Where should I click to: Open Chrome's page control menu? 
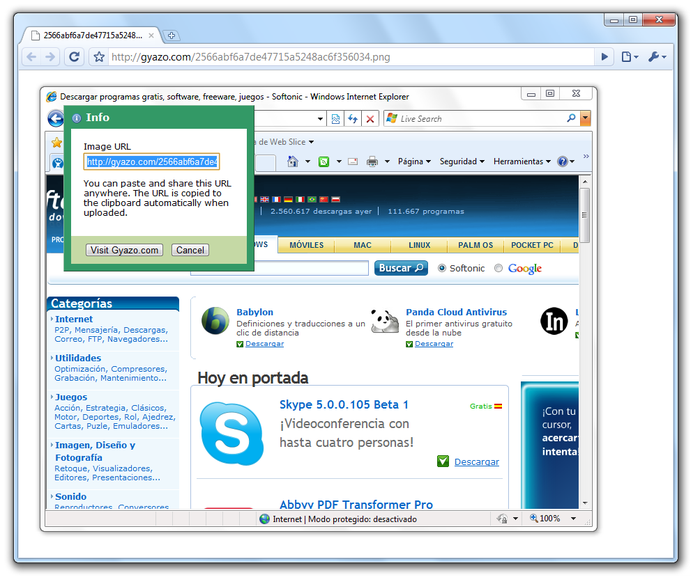pyautogui.click(x=629, y=57)
